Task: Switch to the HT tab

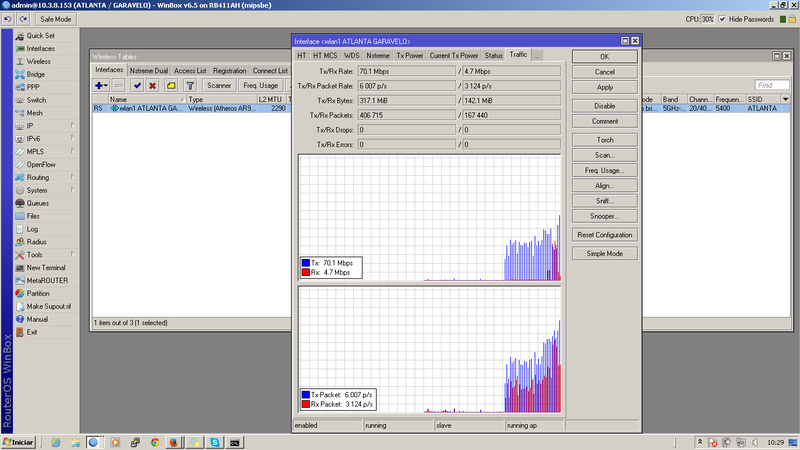Action: pos(302,56)
